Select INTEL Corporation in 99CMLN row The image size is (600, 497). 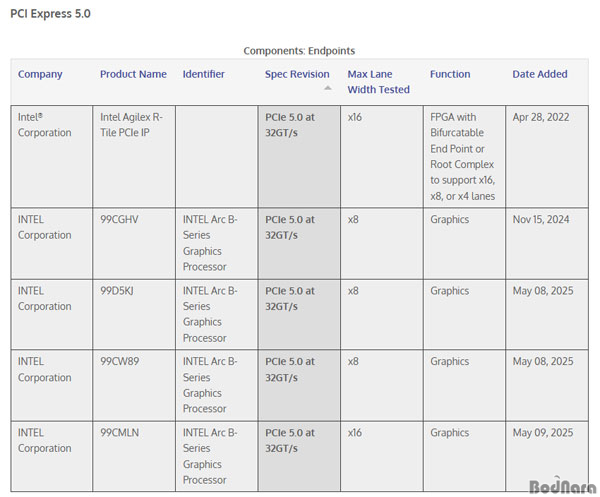(44, 440)
